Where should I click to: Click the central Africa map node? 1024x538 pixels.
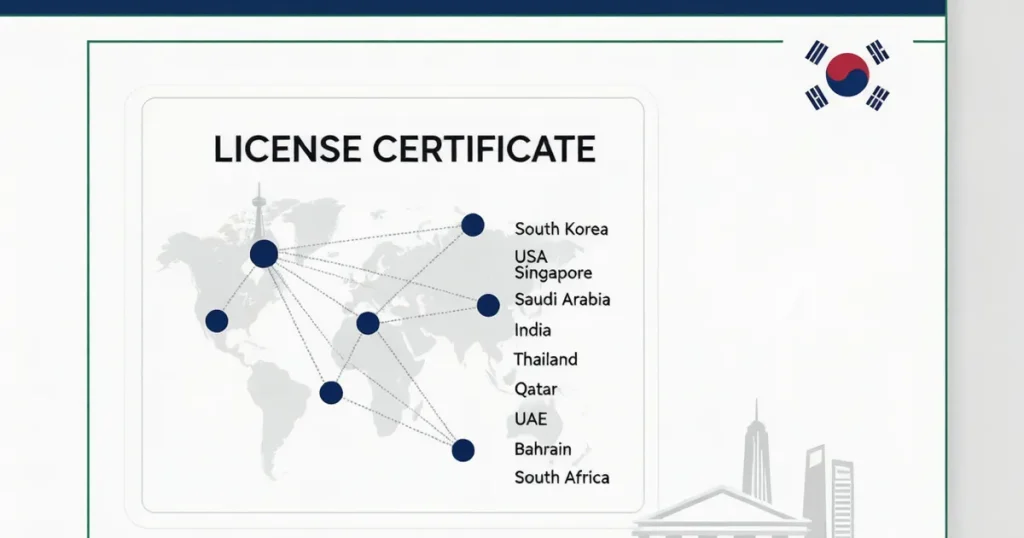[368, 323]
